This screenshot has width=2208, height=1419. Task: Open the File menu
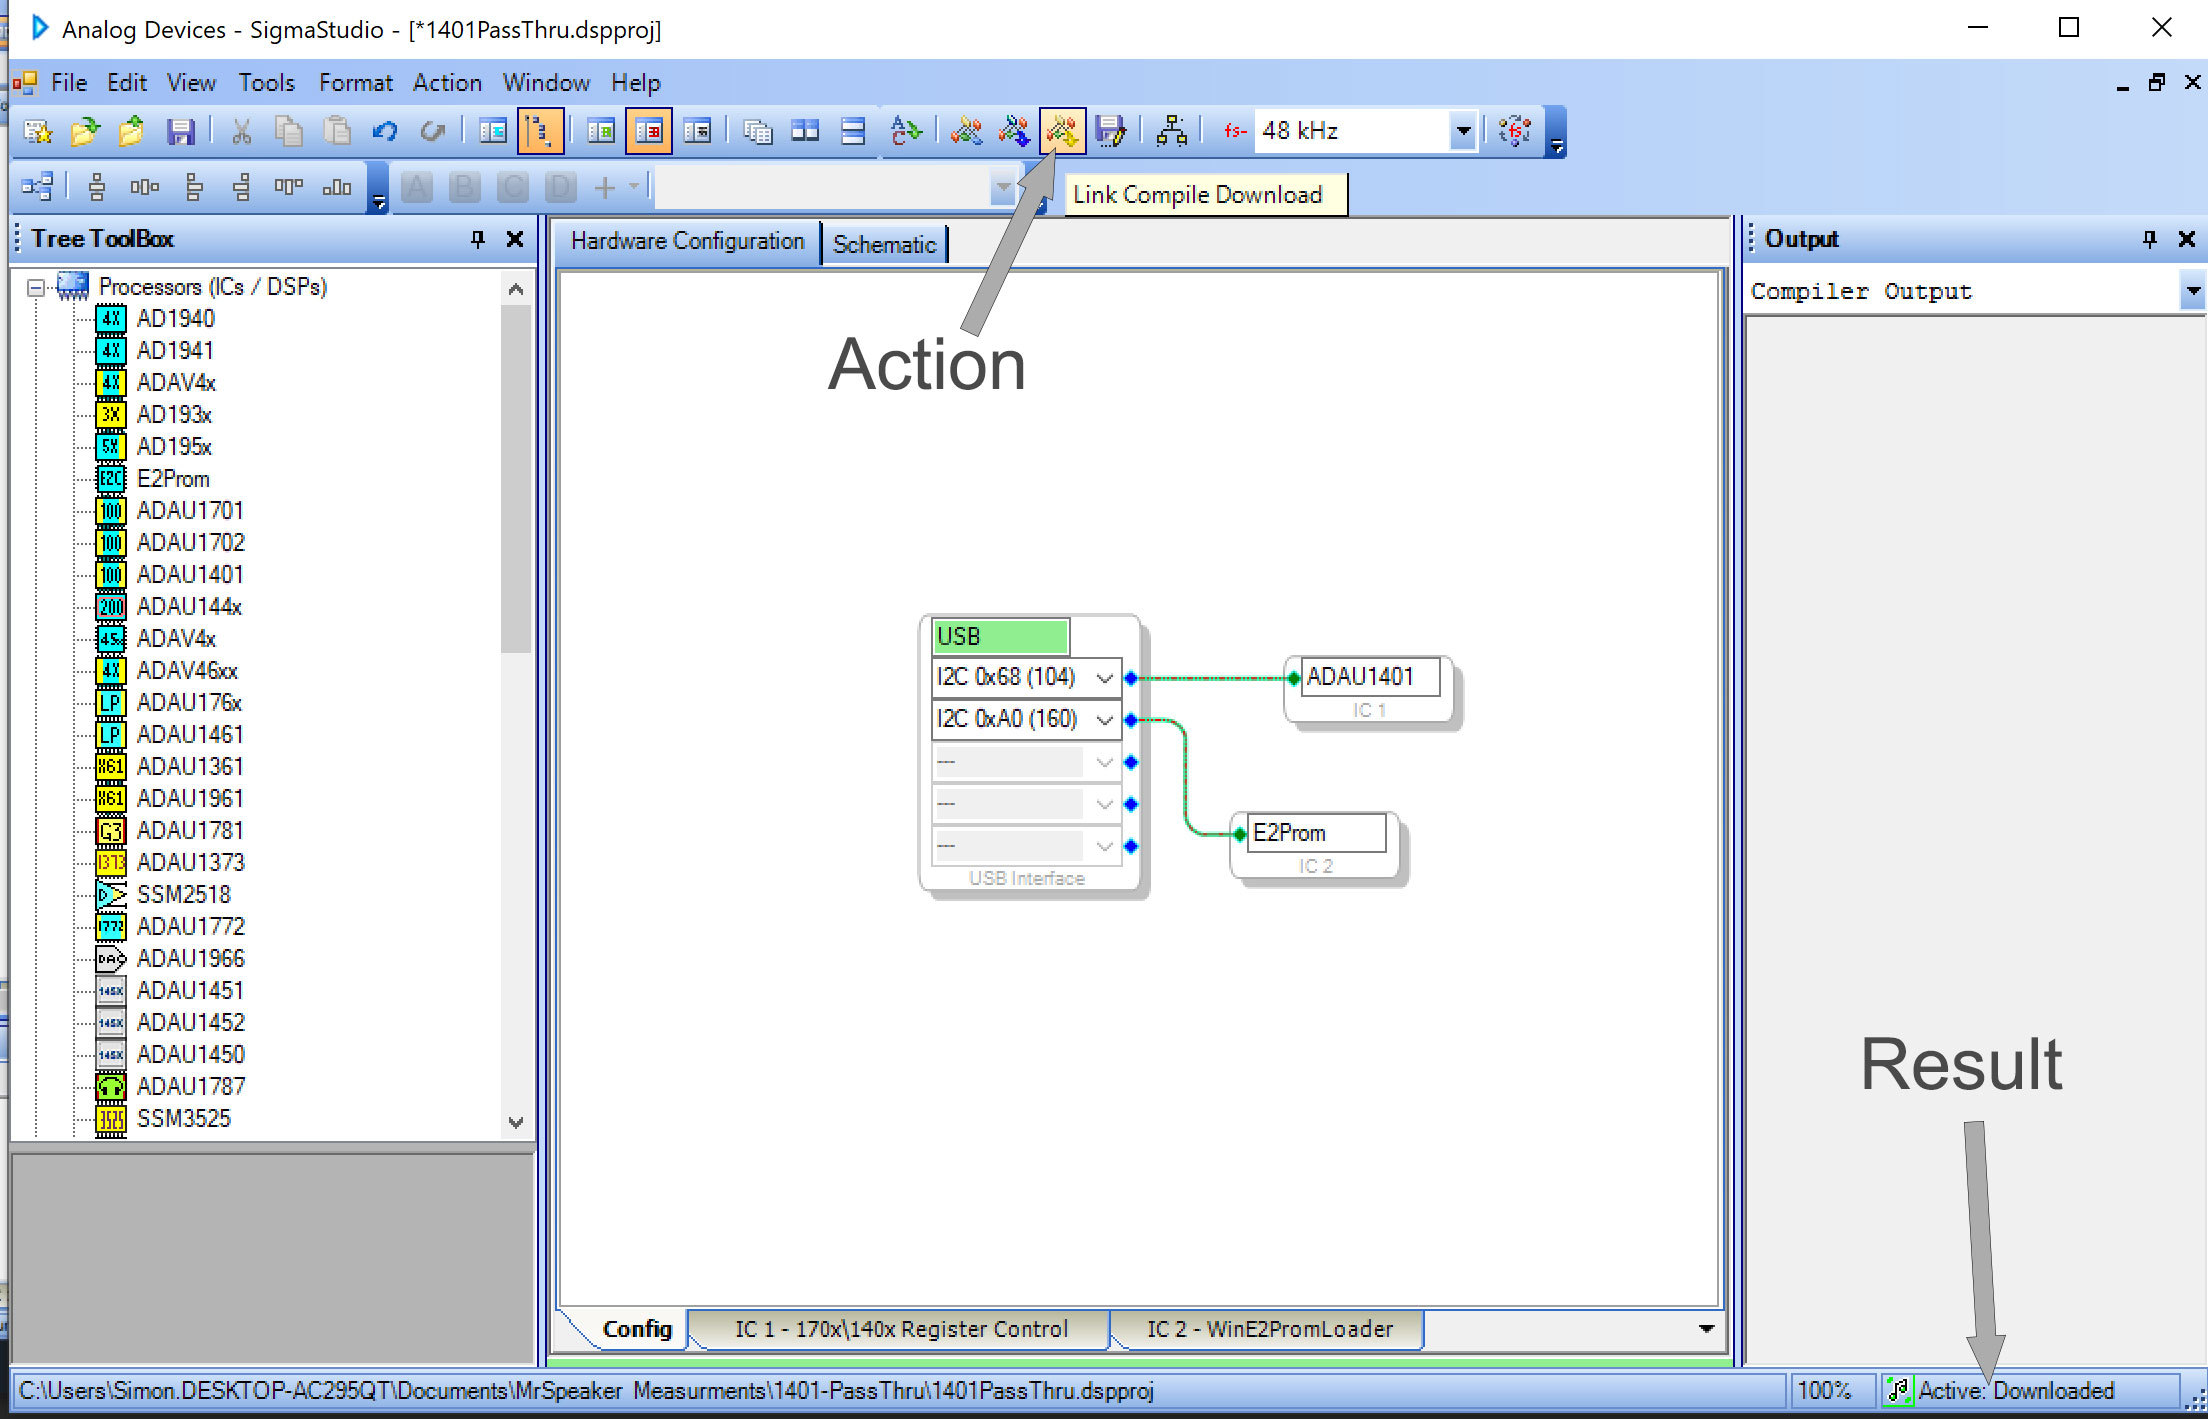tap(69, 83)
